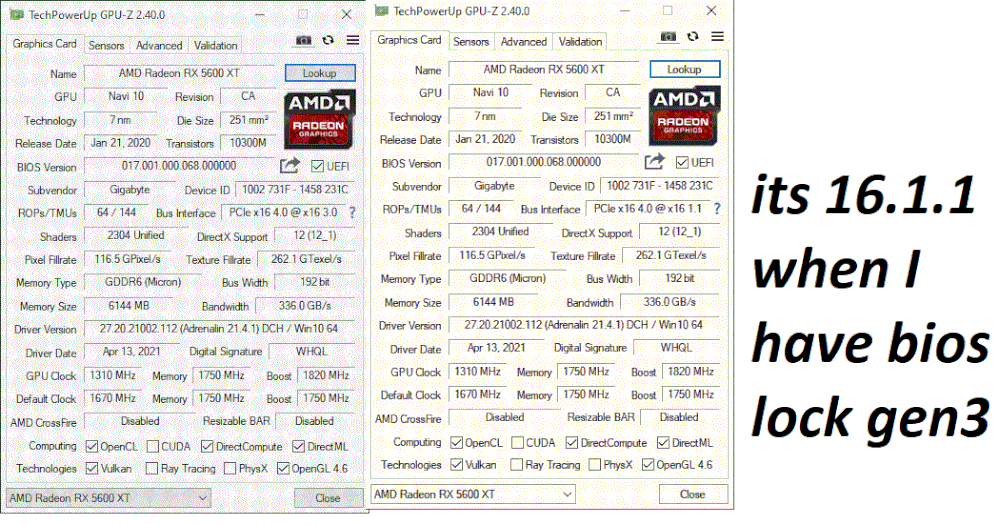Viewport: 999px width, 525px height.
Task: Click screenshot camera icon in right GPU-Z window
Action: (x=668, y=36)
